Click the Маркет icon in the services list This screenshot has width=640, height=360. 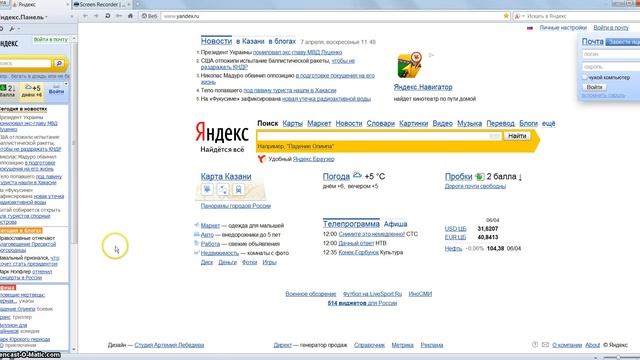point(196,225)
